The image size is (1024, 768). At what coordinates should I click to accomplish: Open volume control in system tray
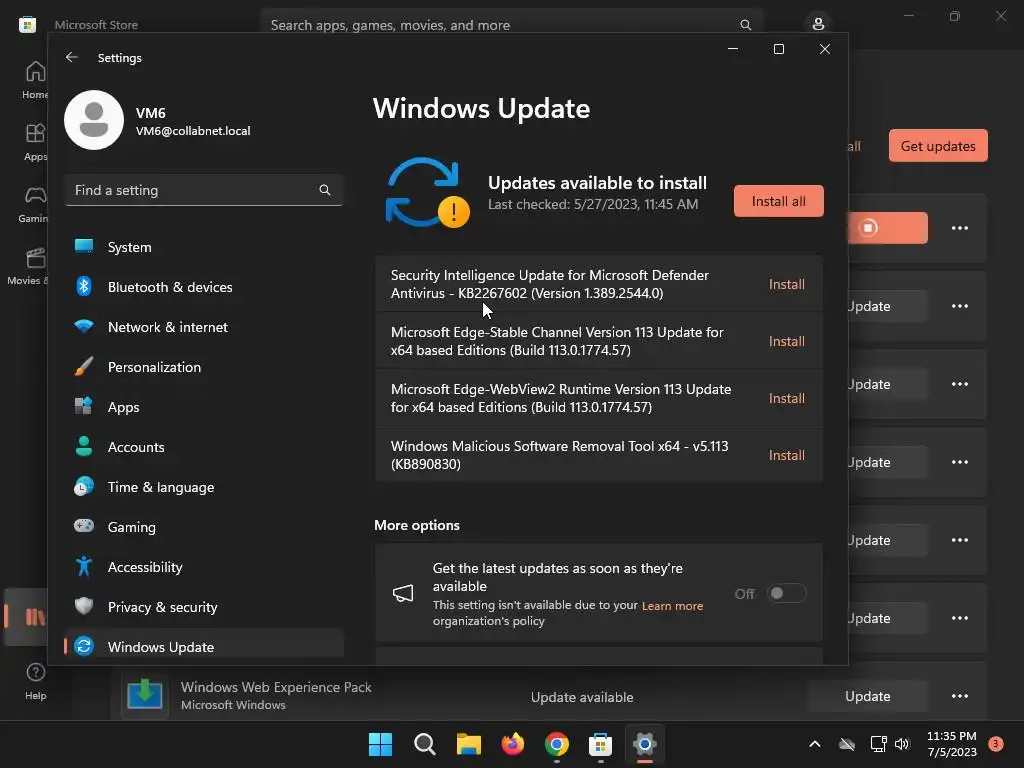[x=902, y=744]
